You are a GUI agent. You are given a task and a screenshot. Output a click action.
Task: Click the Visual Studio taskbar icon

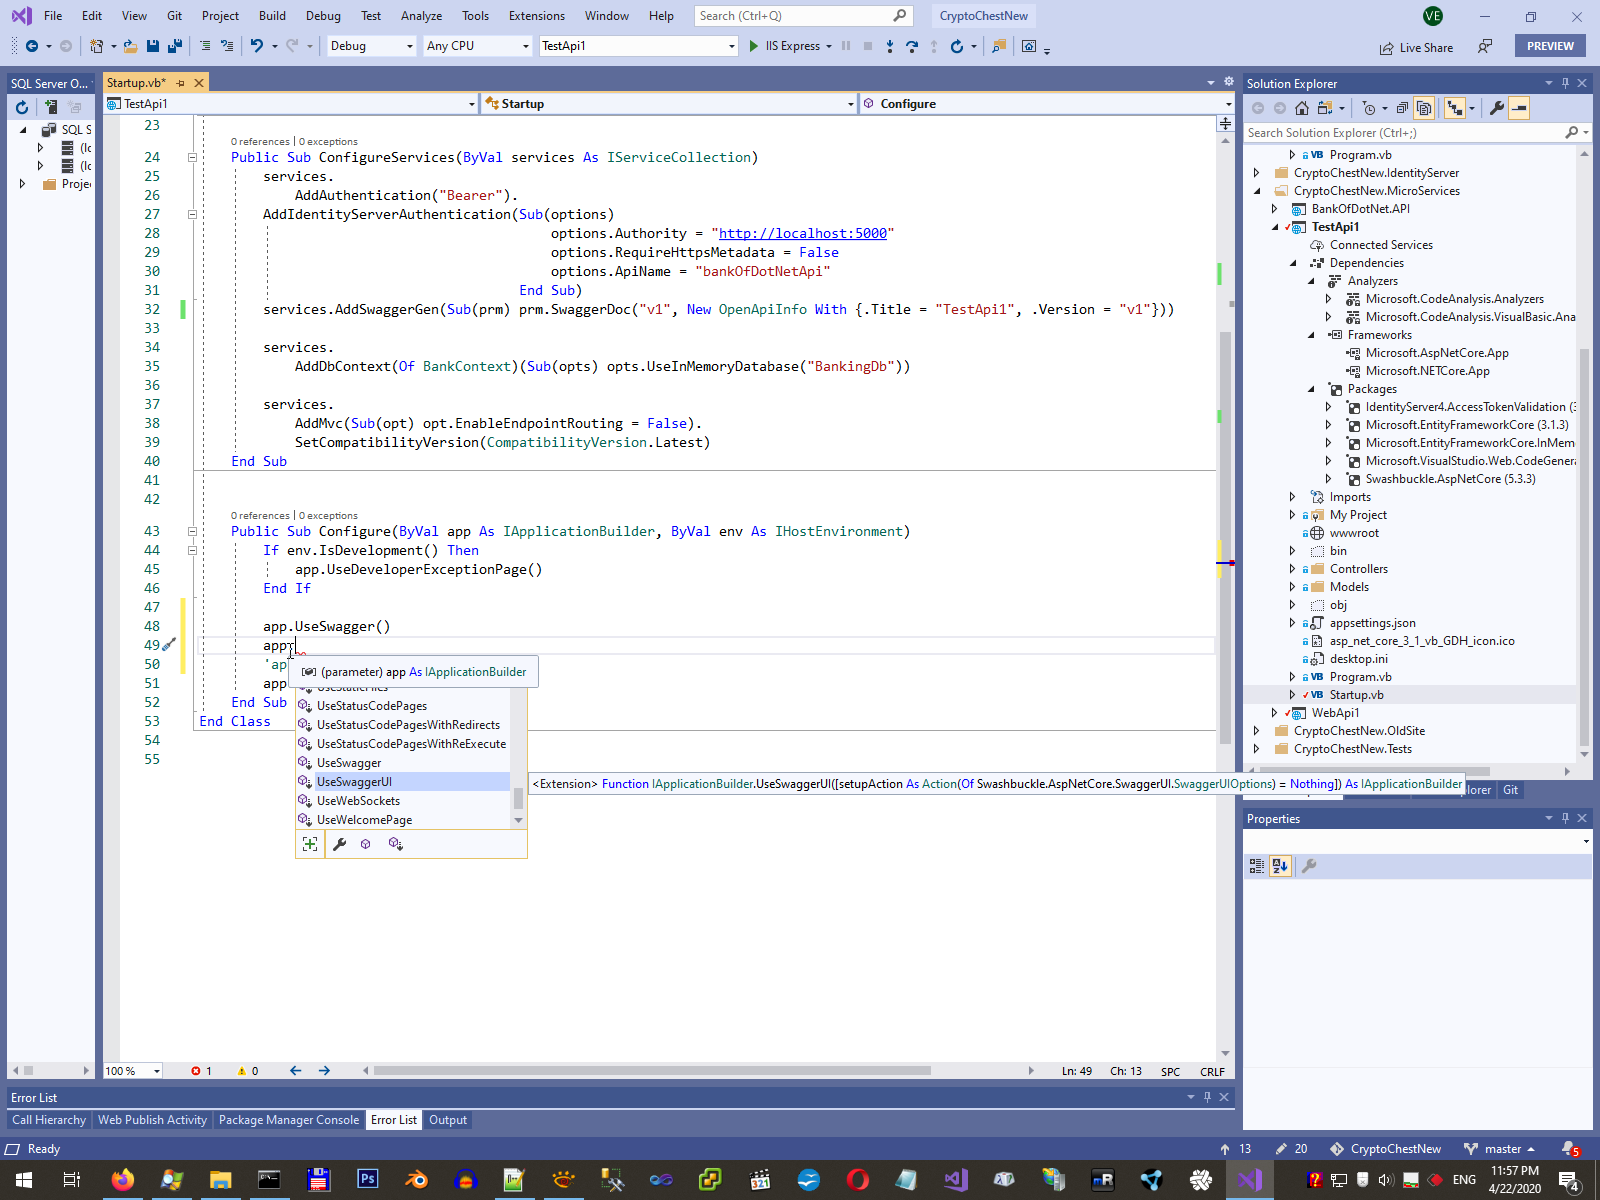1249,1180
